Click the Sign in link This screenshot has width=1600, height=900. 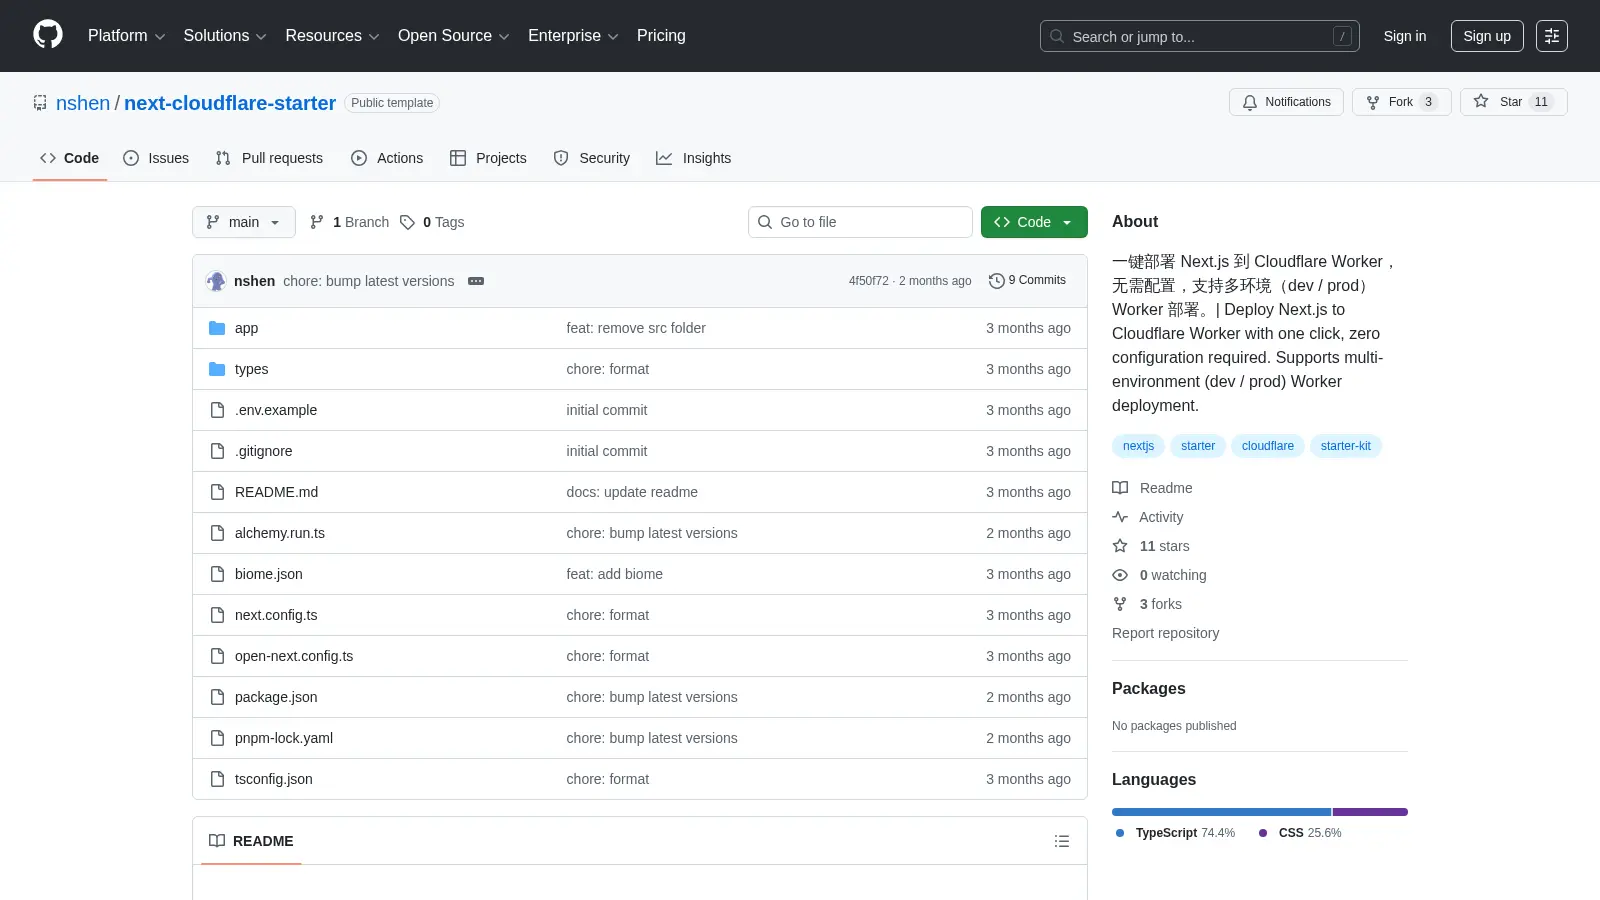1405,36
